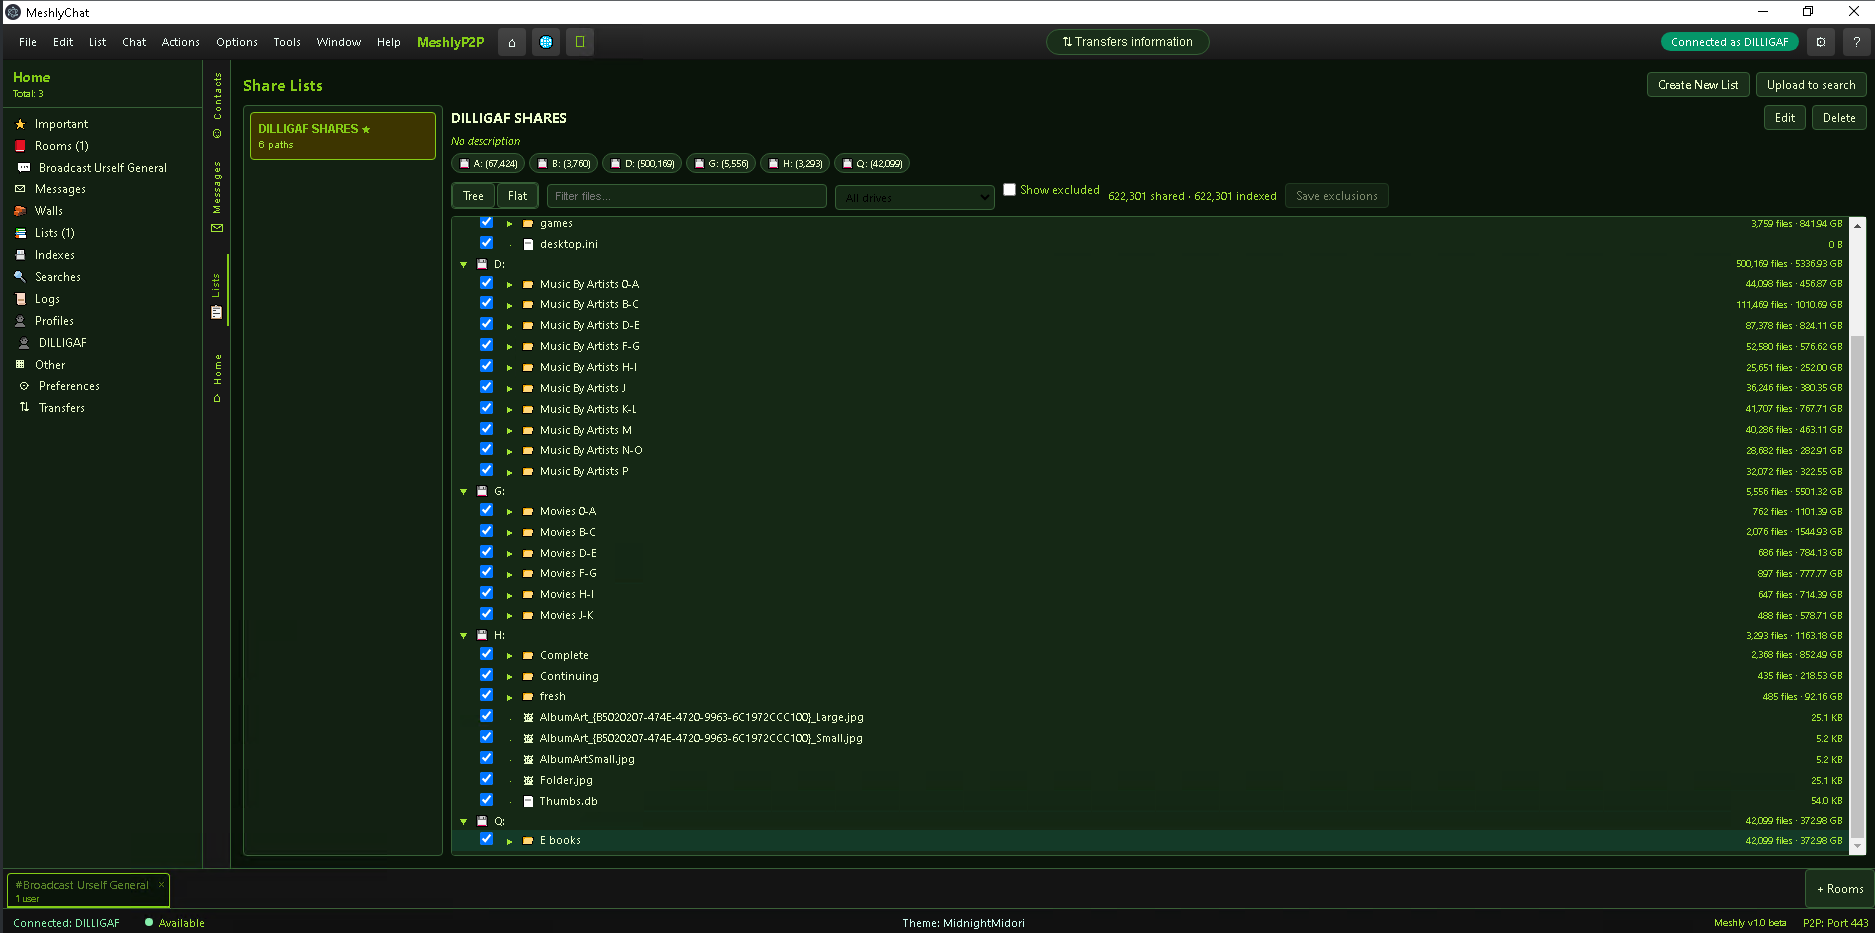
Task: Uncheck the Music By Artists J checkbox
Action: click(x=486, y=387)
